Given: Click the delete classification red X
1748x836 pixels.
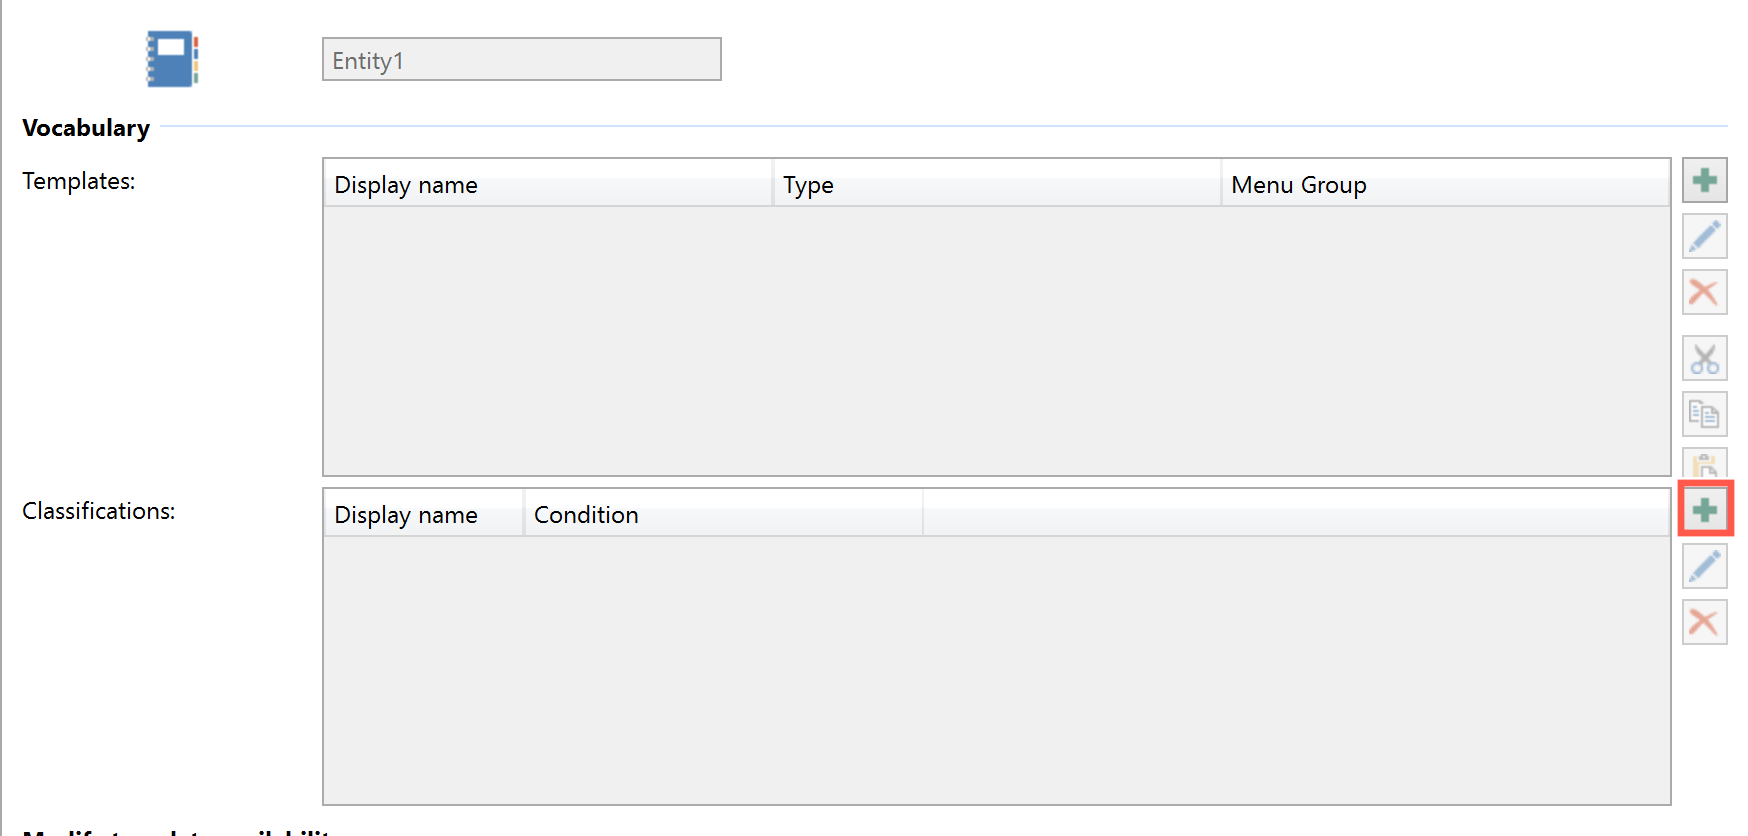Looking at the screenshot, I should pos(1704,622).
